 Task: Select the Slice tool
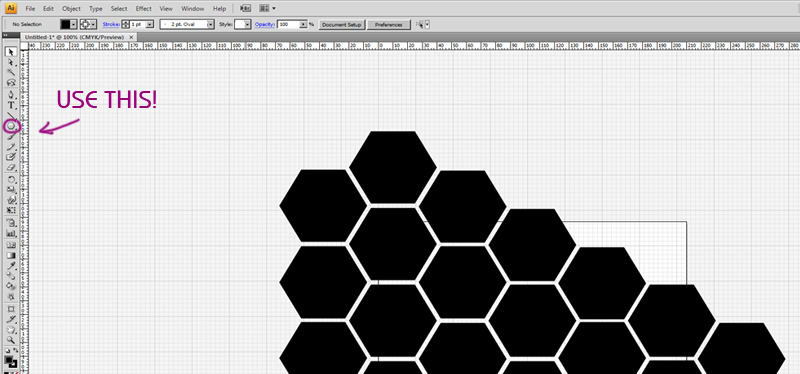[11, 319]
